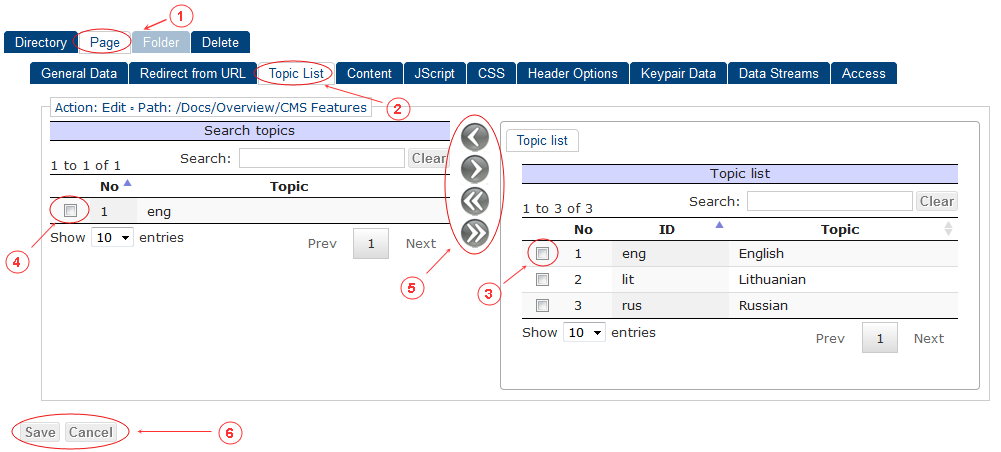Sort Search topics by No column arrow
The width and height of the screenshot is (1001, 452).
tap(127, 183)
